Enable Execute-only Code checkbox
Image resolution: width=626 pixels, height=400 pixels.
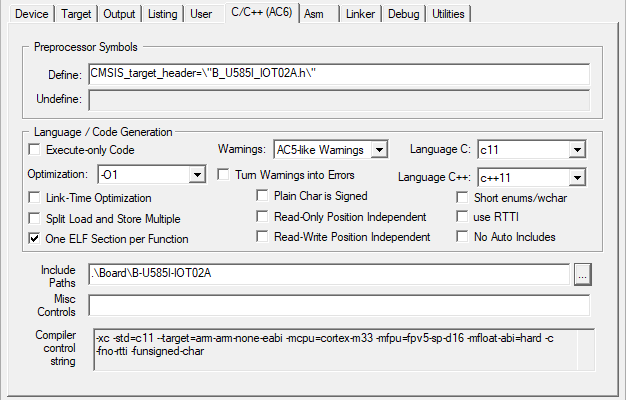tap(37, 150)
